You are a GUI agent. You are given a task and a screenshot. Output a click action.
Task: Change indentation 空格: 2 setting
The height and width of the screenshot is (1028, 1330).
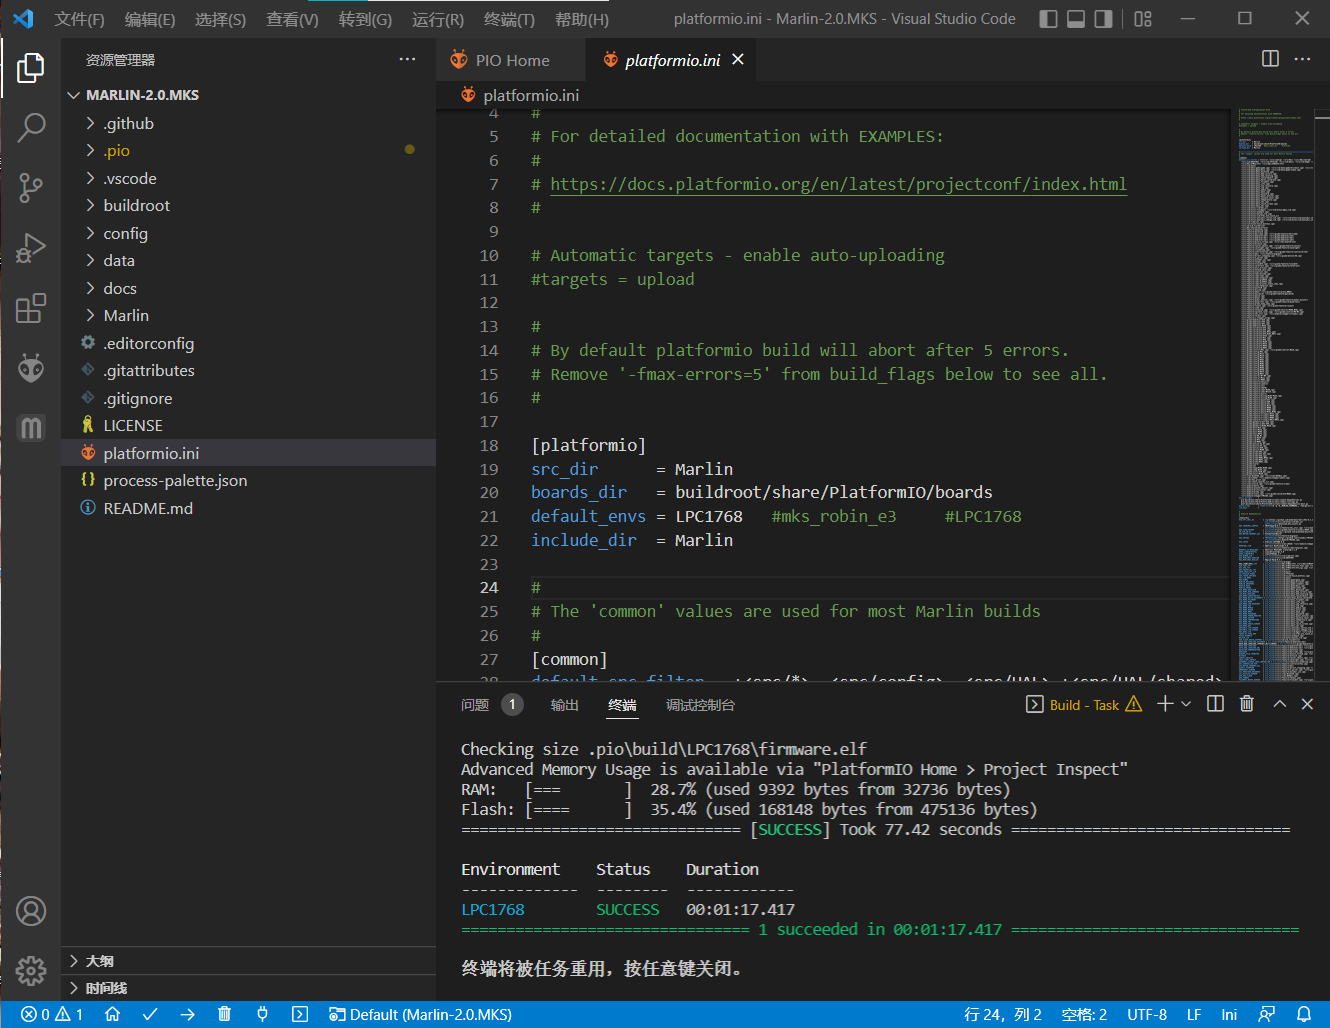tap(1084, 1014)
